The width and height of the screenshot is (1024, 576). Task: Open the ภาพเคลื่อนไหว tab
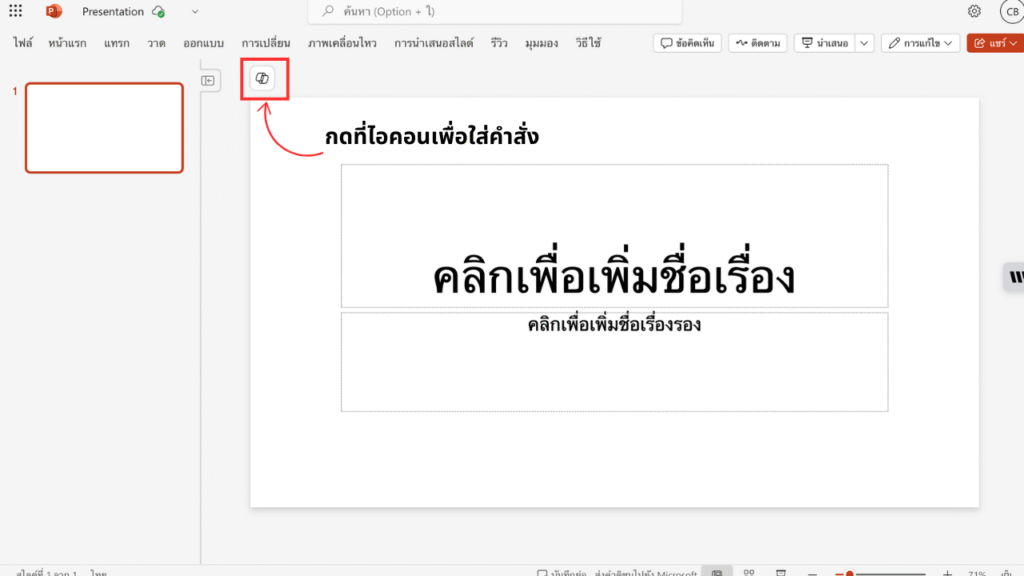coord(343,43)
